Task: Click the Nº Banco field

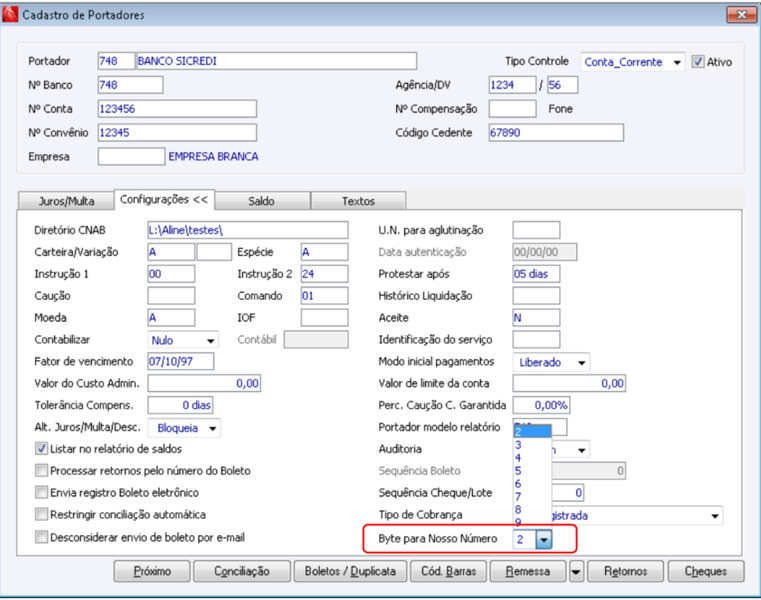Action: (x=130, y=85)
